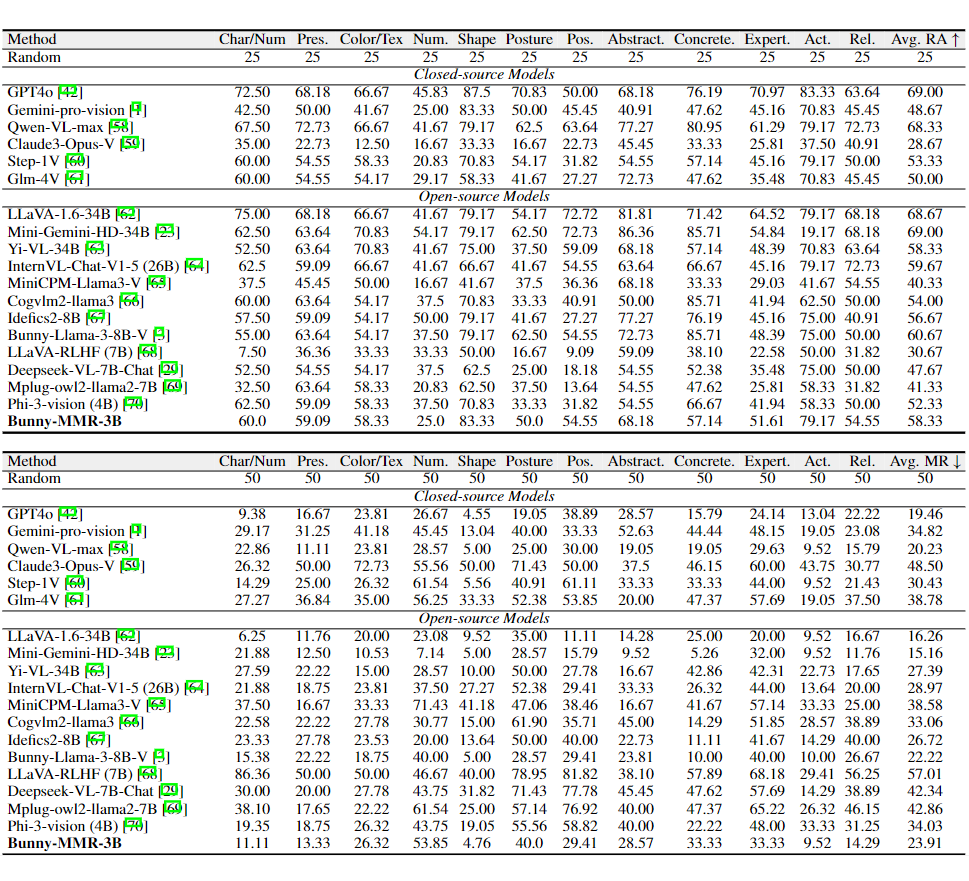Follow Qwen-VL-max reference in the RA table
Viewport: 969px width, 881px height.
[121, 127]
